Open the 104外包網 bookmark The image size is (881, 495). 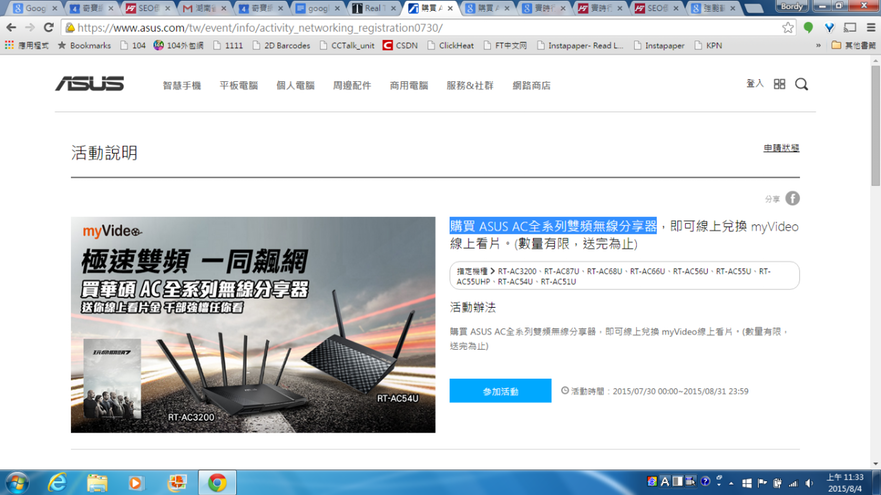[179, 46]
